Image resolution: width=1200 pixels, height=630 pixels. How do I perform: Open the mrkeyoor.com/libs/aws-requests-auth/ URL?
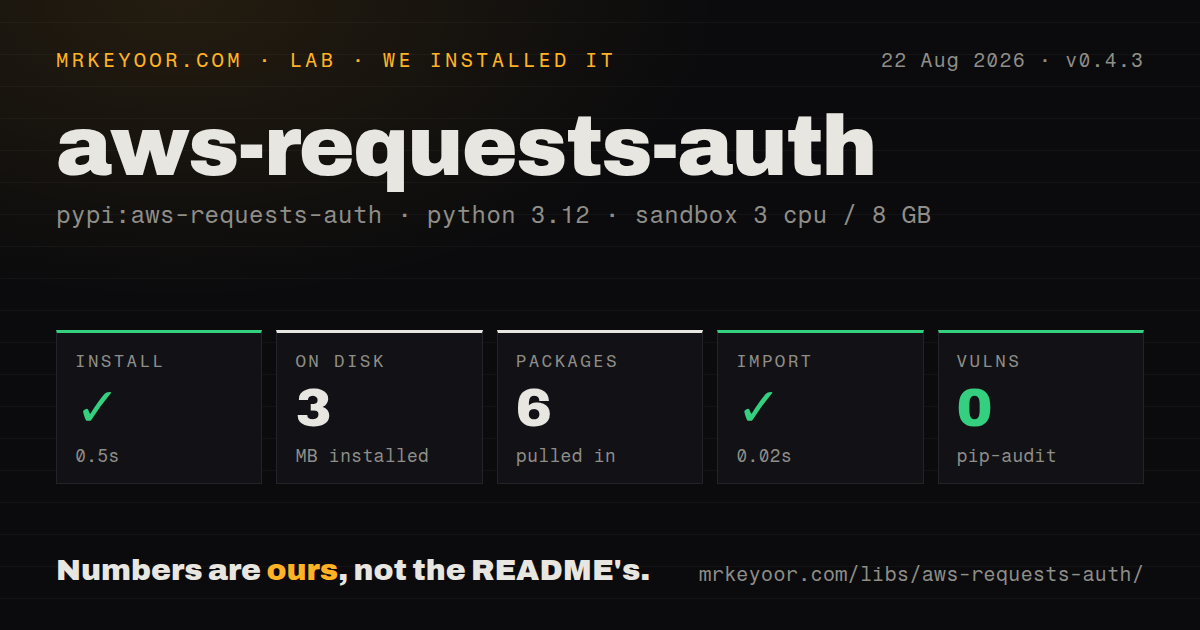pyautogui.click(x=920, y=574)
